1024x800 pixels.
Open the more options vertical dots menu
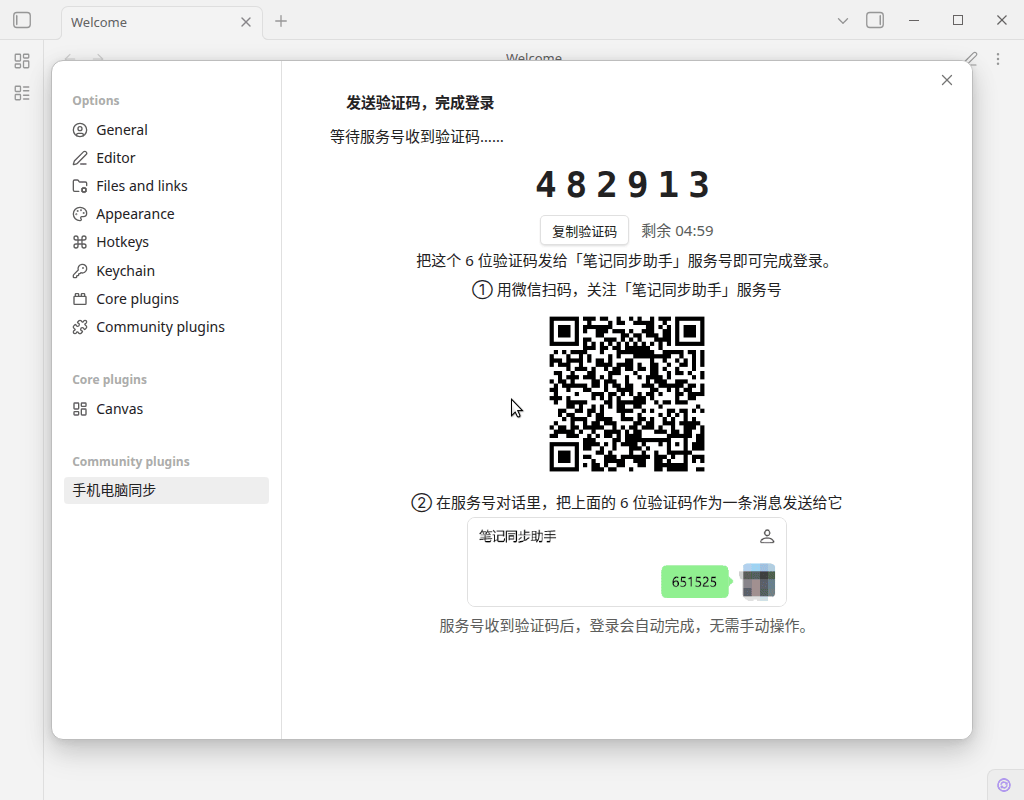(x=997, y=59)
